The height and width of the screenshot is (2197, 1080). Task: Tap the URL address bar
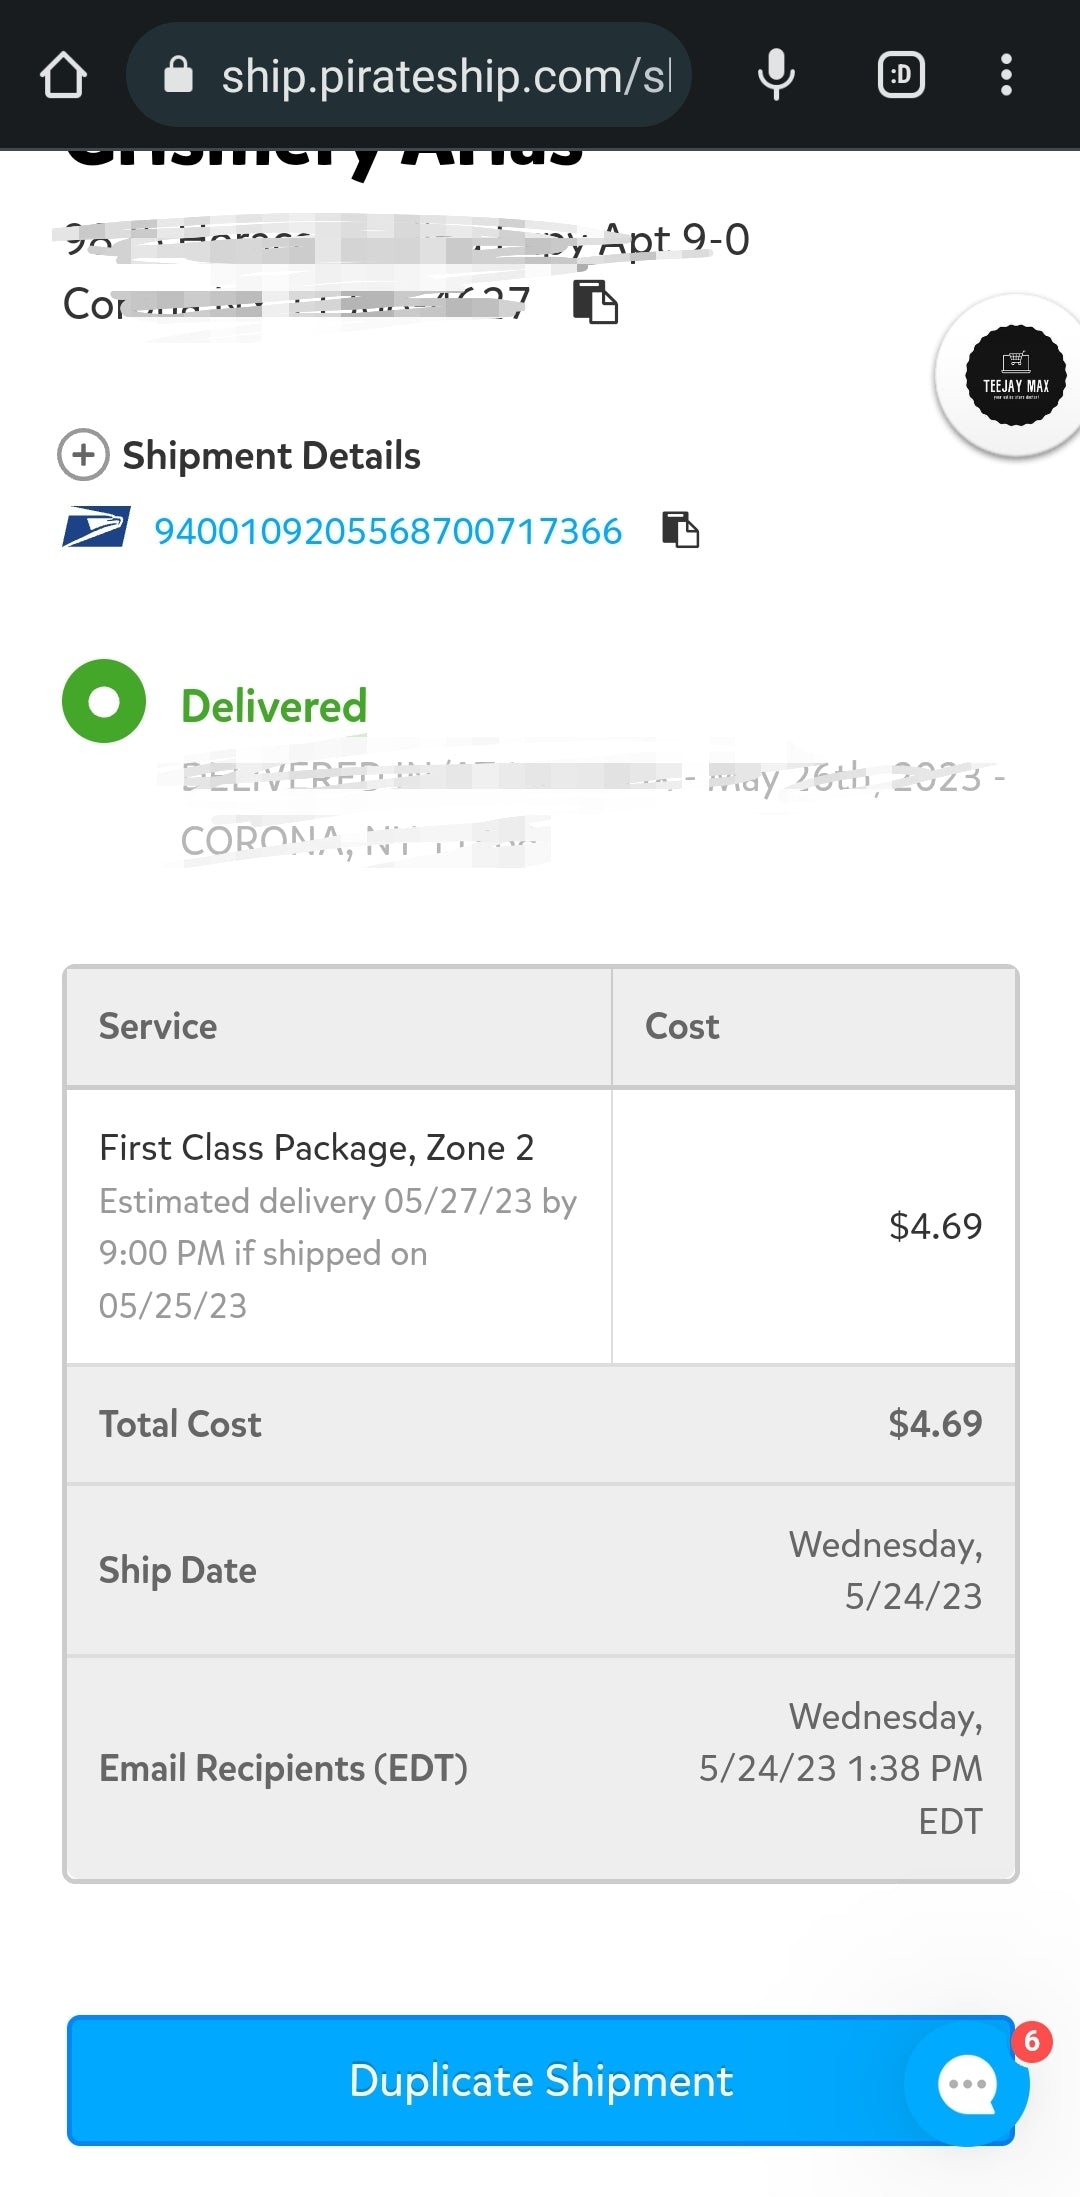(x=445, y=75)
